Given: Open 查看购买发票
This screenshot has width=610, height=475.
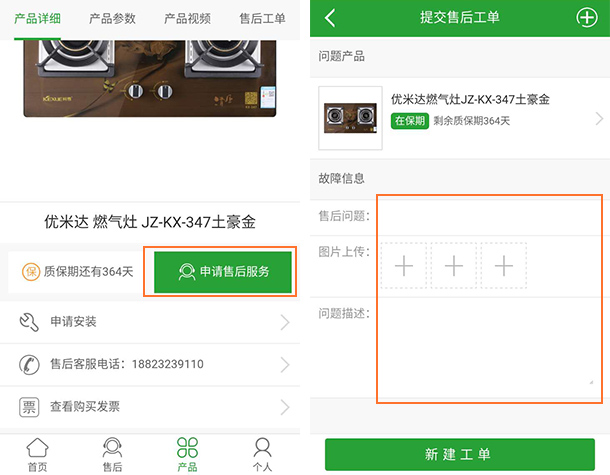Looking at the screenshot, I should [x=150, y=407].
